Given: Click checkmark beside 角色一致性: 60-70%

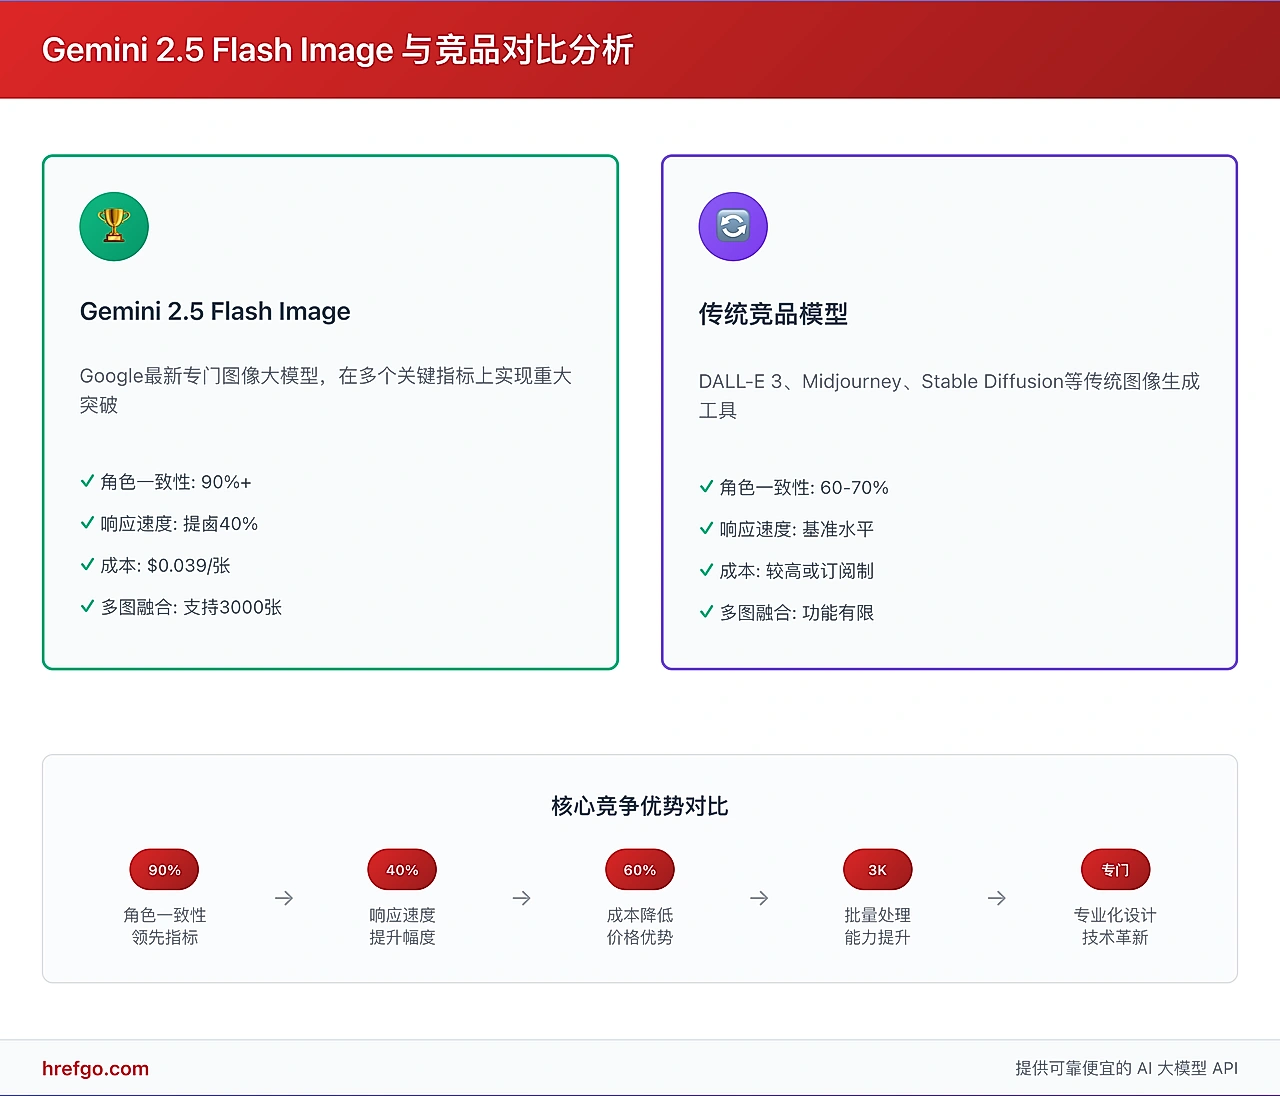Looking at the screenshot, I should (x=706, y=487).
